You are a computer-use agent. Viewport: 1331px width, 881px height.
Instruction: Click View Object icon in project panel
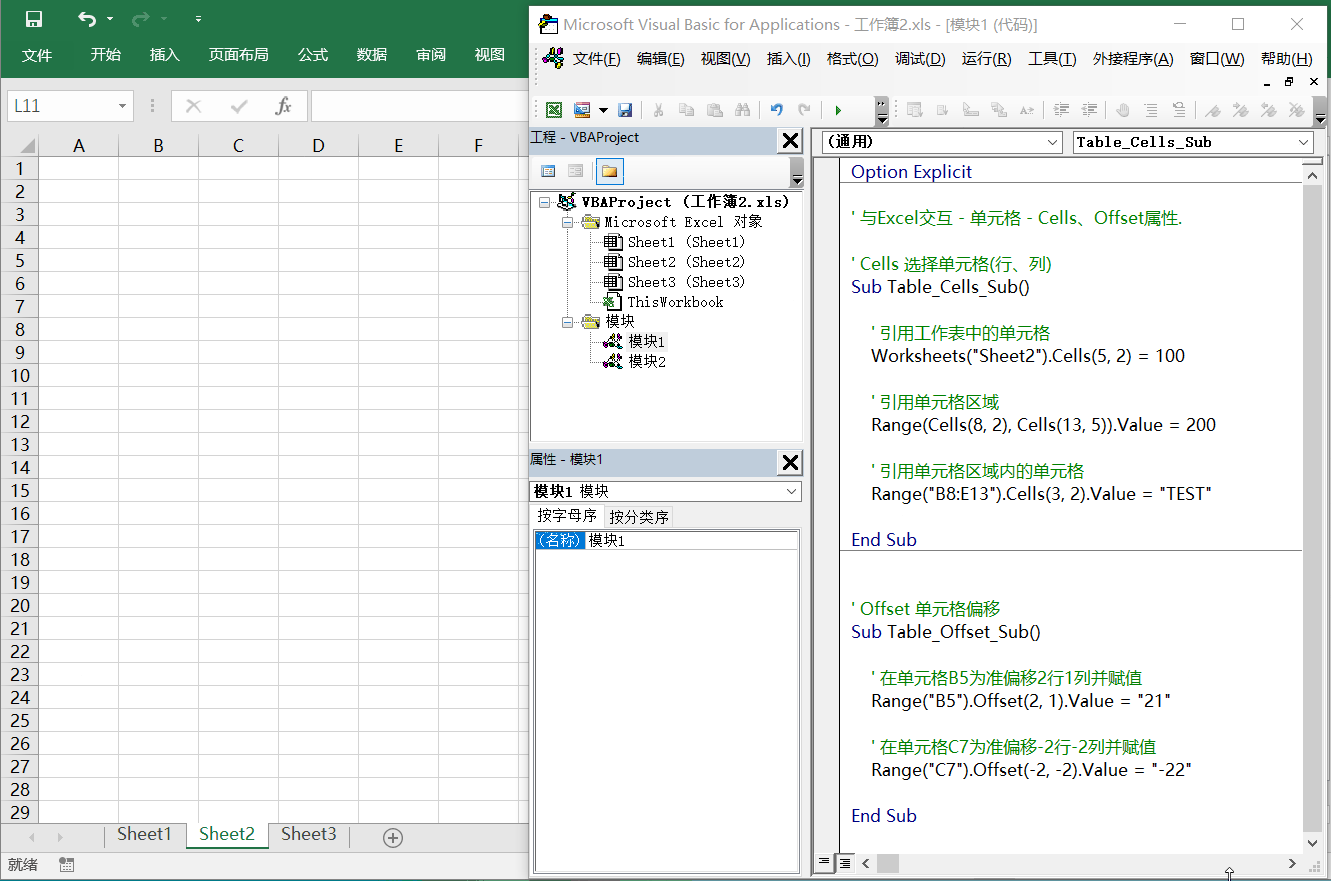[575, 171]
